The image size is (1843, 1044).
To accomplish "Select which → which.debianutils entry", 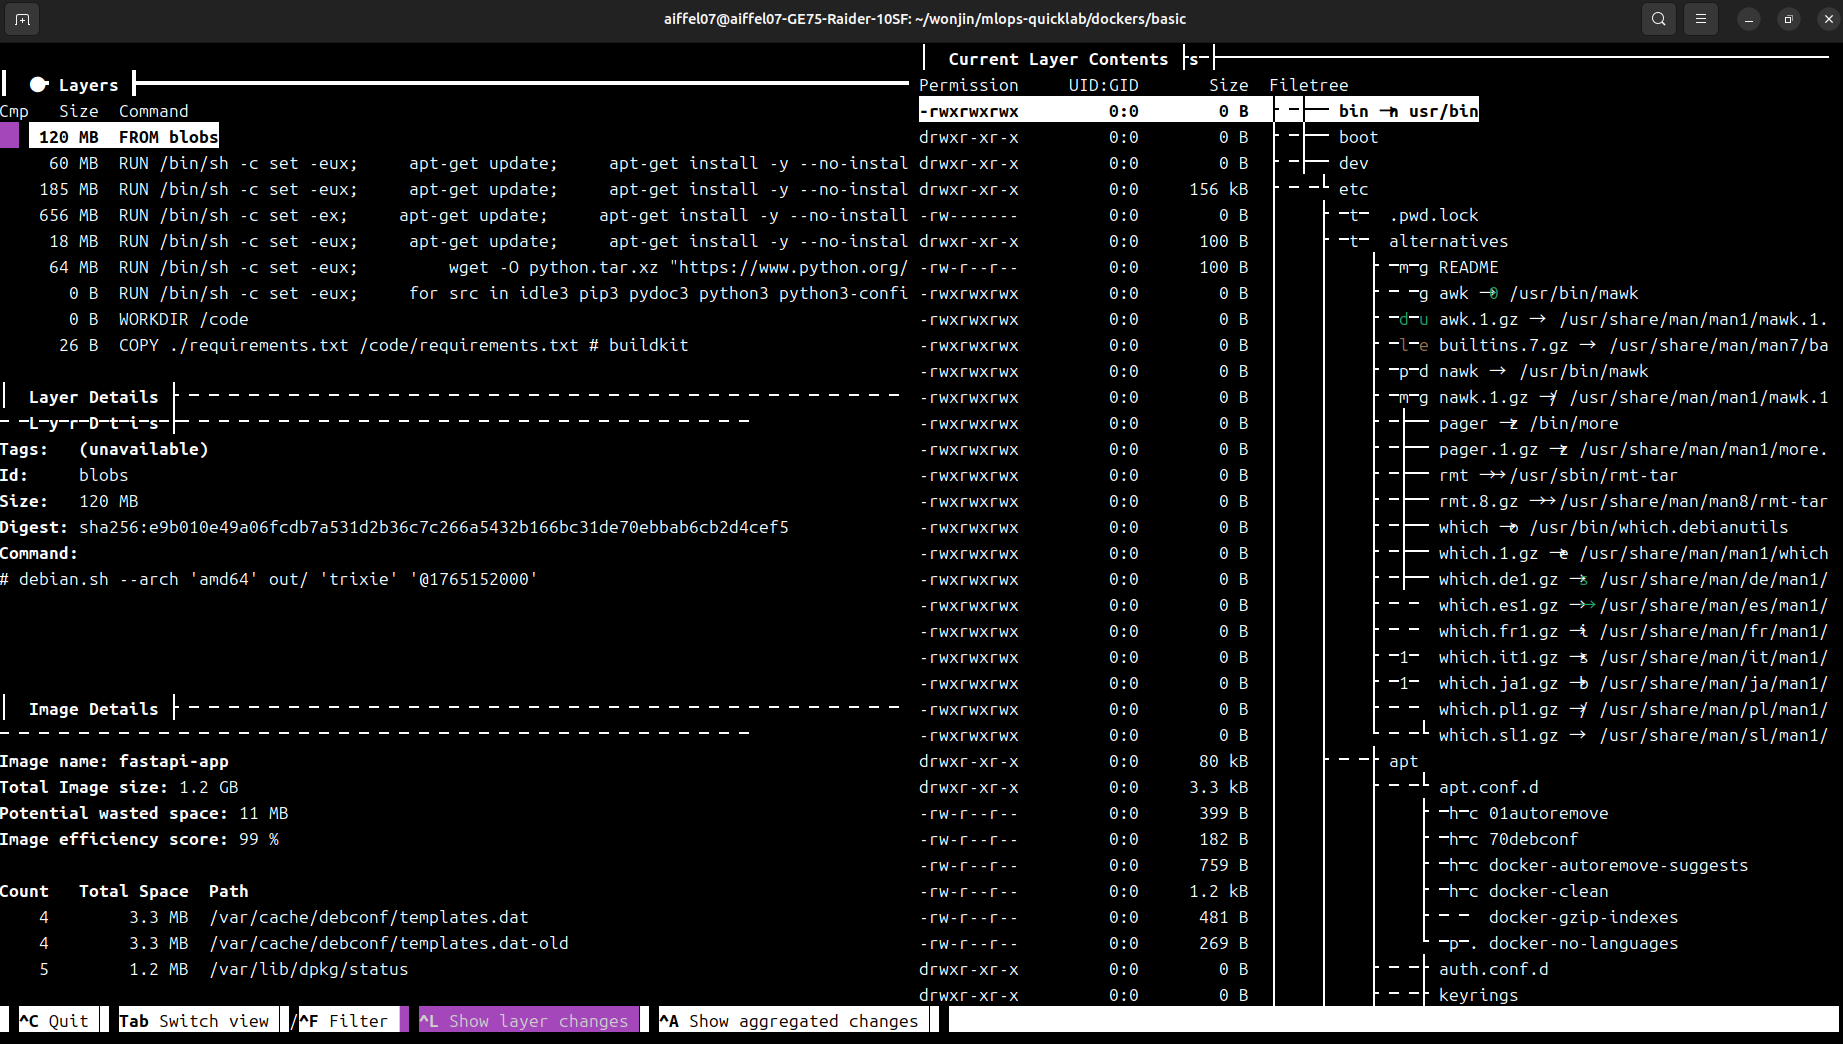I will click(1613, 527).
